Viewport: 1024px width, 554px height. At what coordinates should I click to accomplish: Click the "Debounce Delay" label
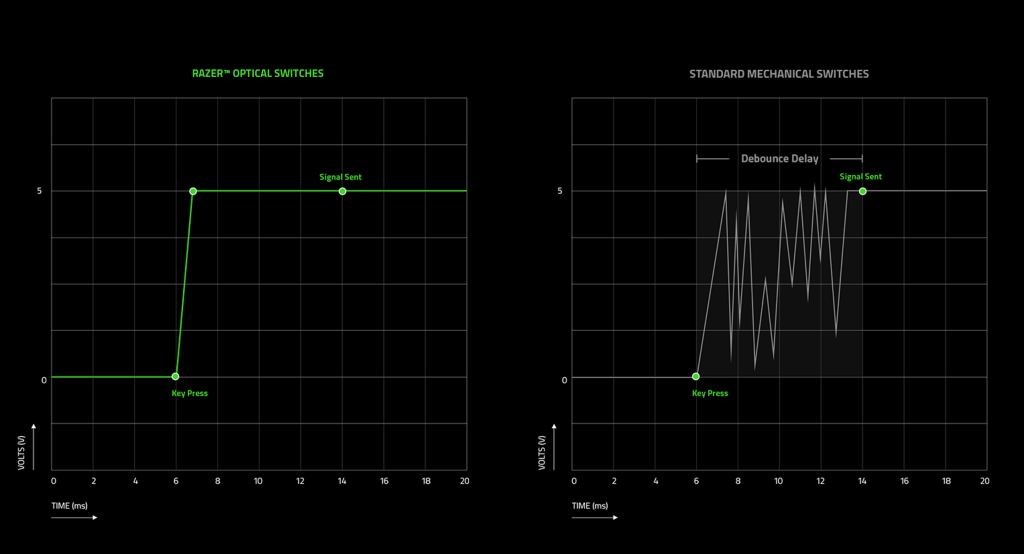pos(779,159)
